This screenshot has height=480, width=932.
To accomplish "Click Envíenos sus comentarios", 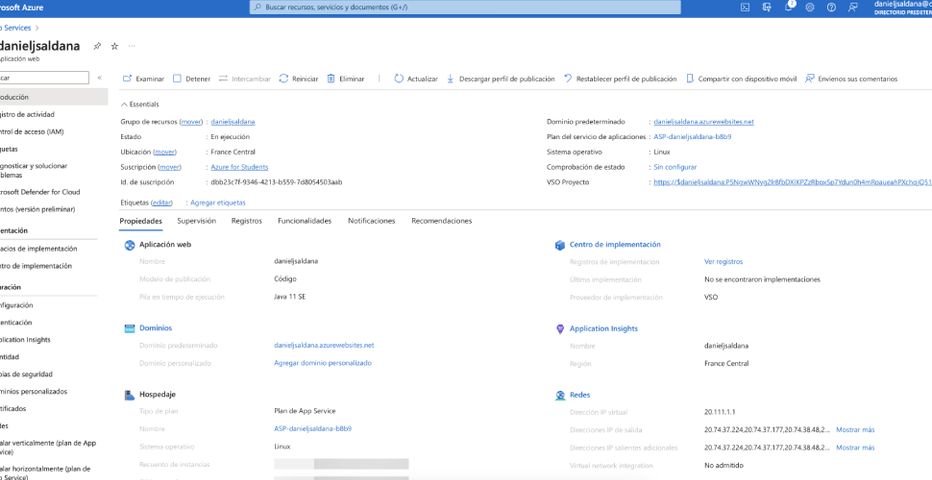I will coord(851,79).
